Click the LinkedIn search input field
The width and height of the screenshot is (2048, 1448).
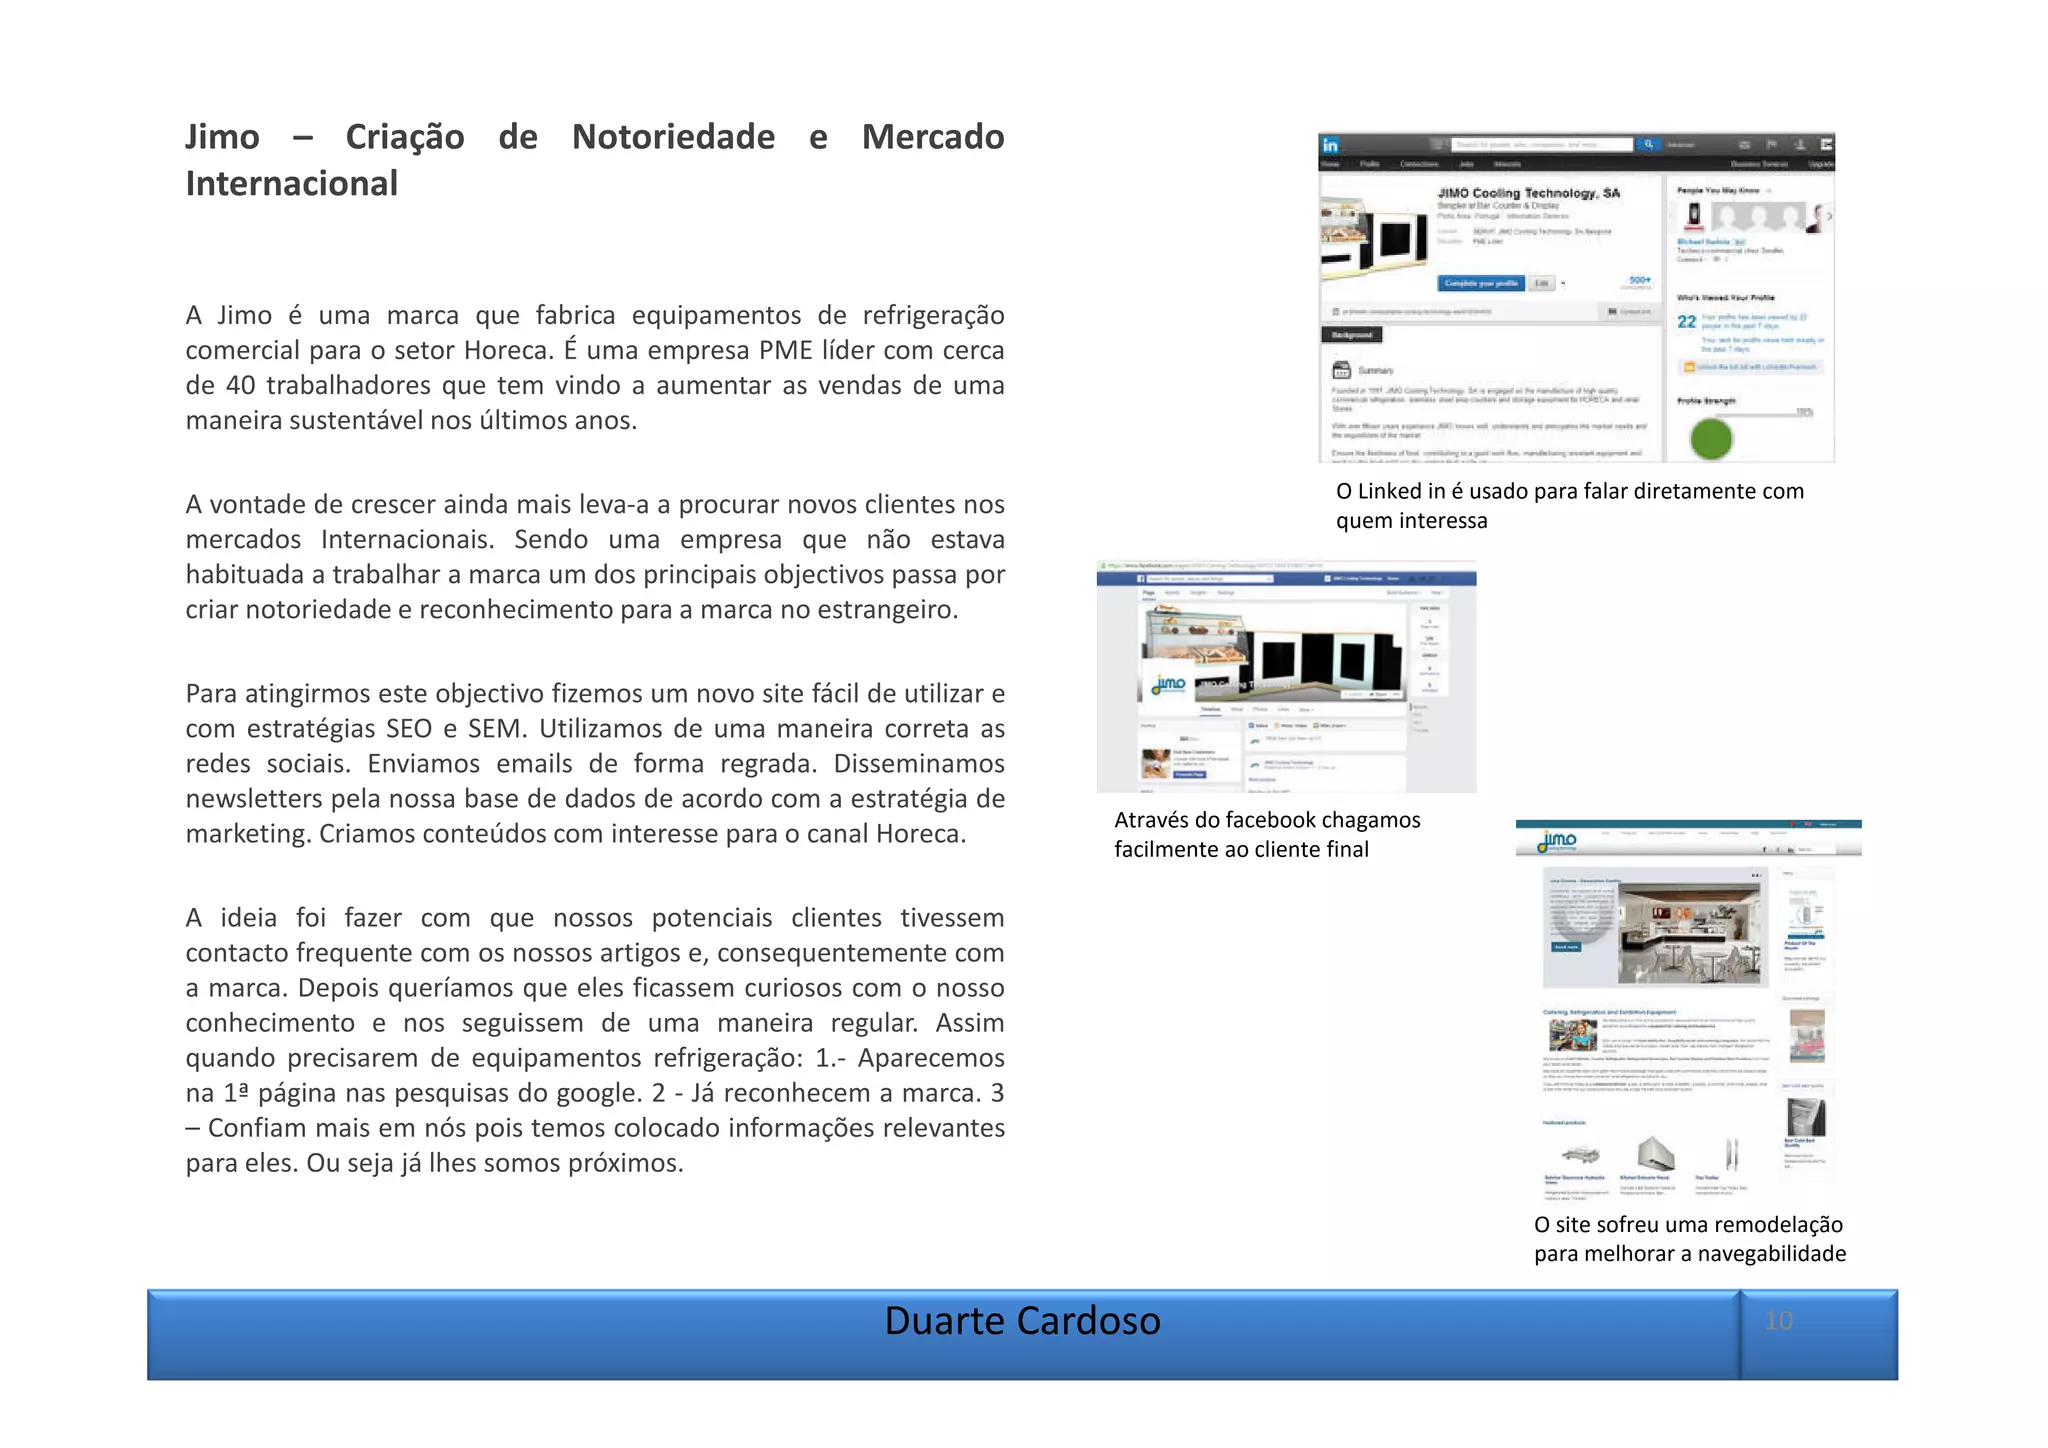pos(1540,145)
